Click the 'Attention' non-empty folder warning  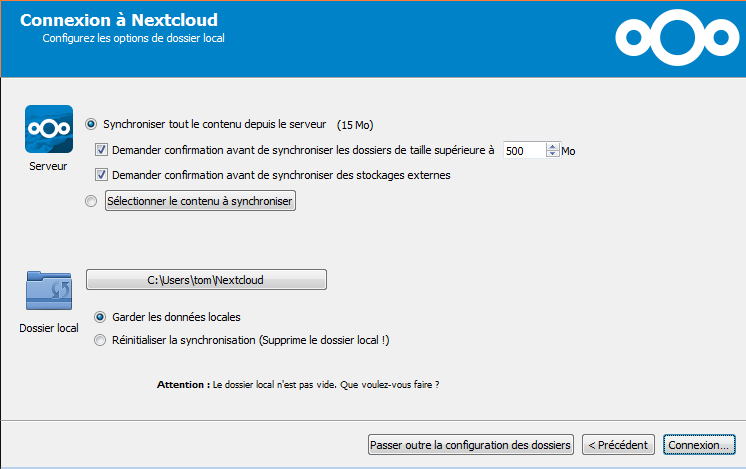coord(298,384)
